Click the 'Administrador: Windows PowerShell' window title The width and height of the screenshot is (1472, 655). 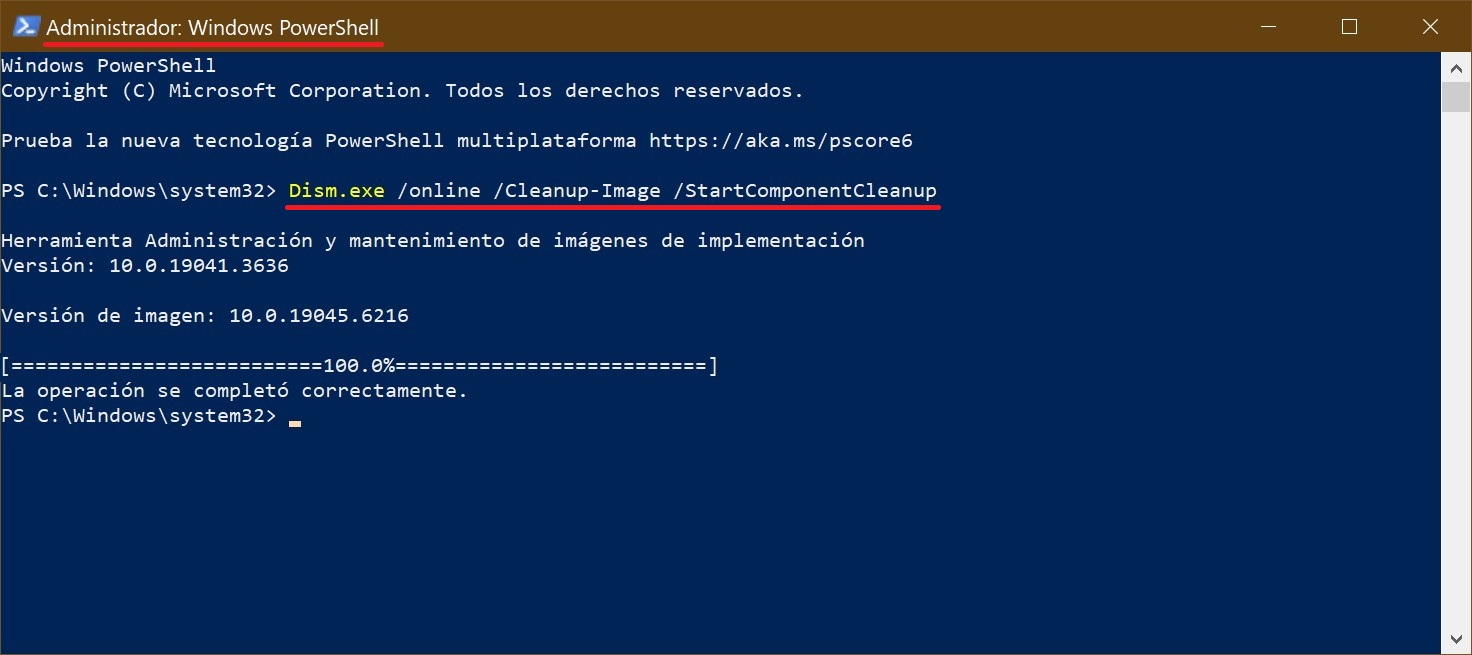213,28
